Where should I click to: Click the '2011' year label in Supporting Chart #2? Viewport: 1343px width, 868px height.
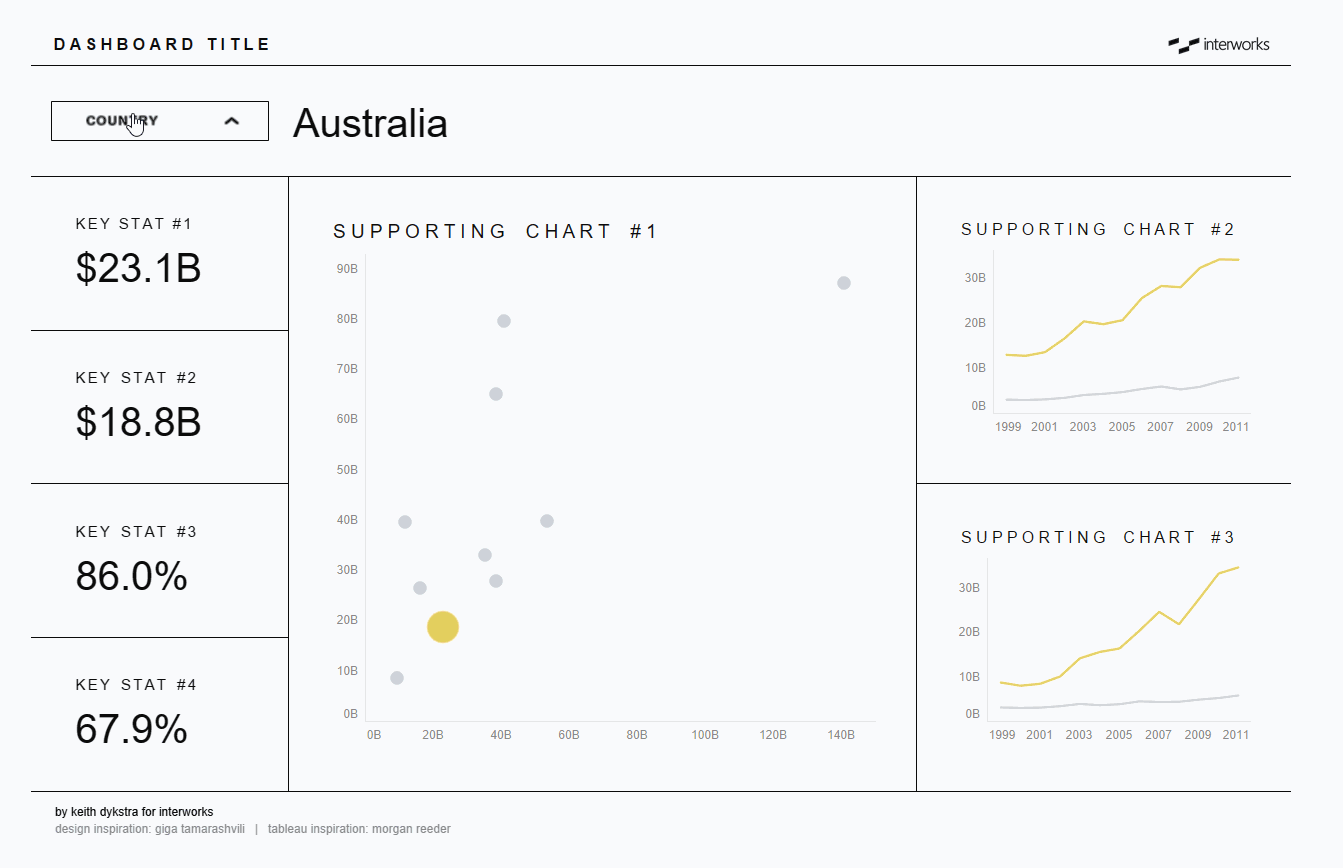1236,427
